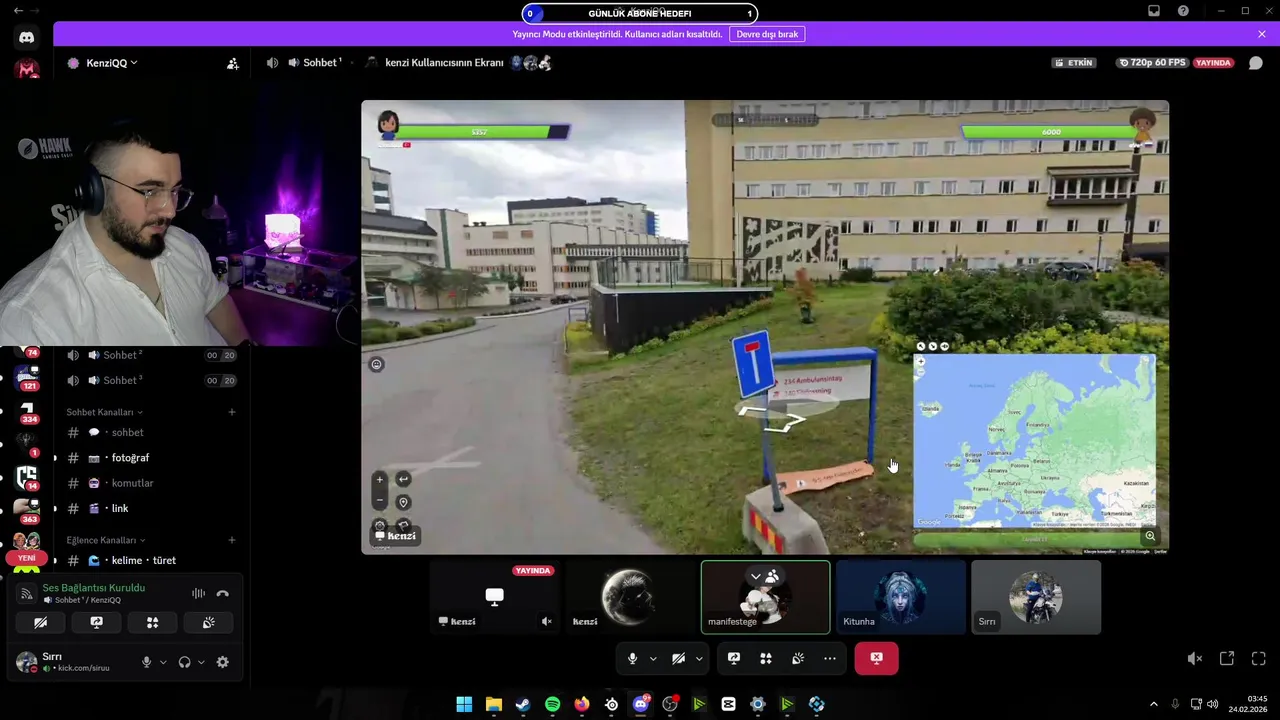Deafen with headphones icon in user panel

click(x=184, y=662)
